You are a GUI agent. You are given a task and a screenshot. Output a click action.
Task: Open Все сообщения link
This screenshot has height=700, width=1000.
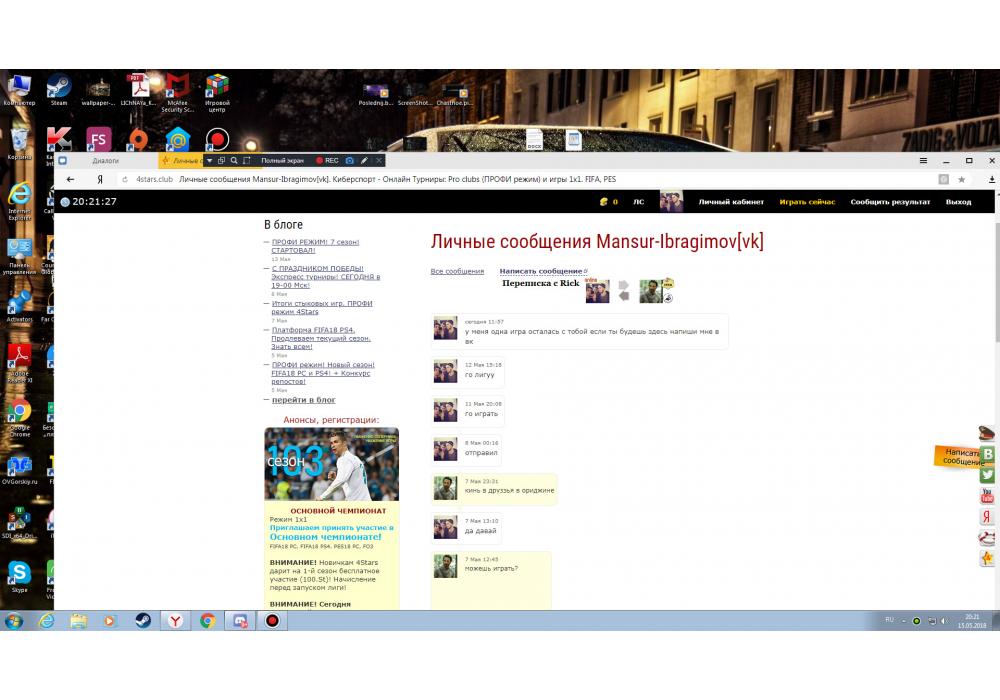coord(457,271)
